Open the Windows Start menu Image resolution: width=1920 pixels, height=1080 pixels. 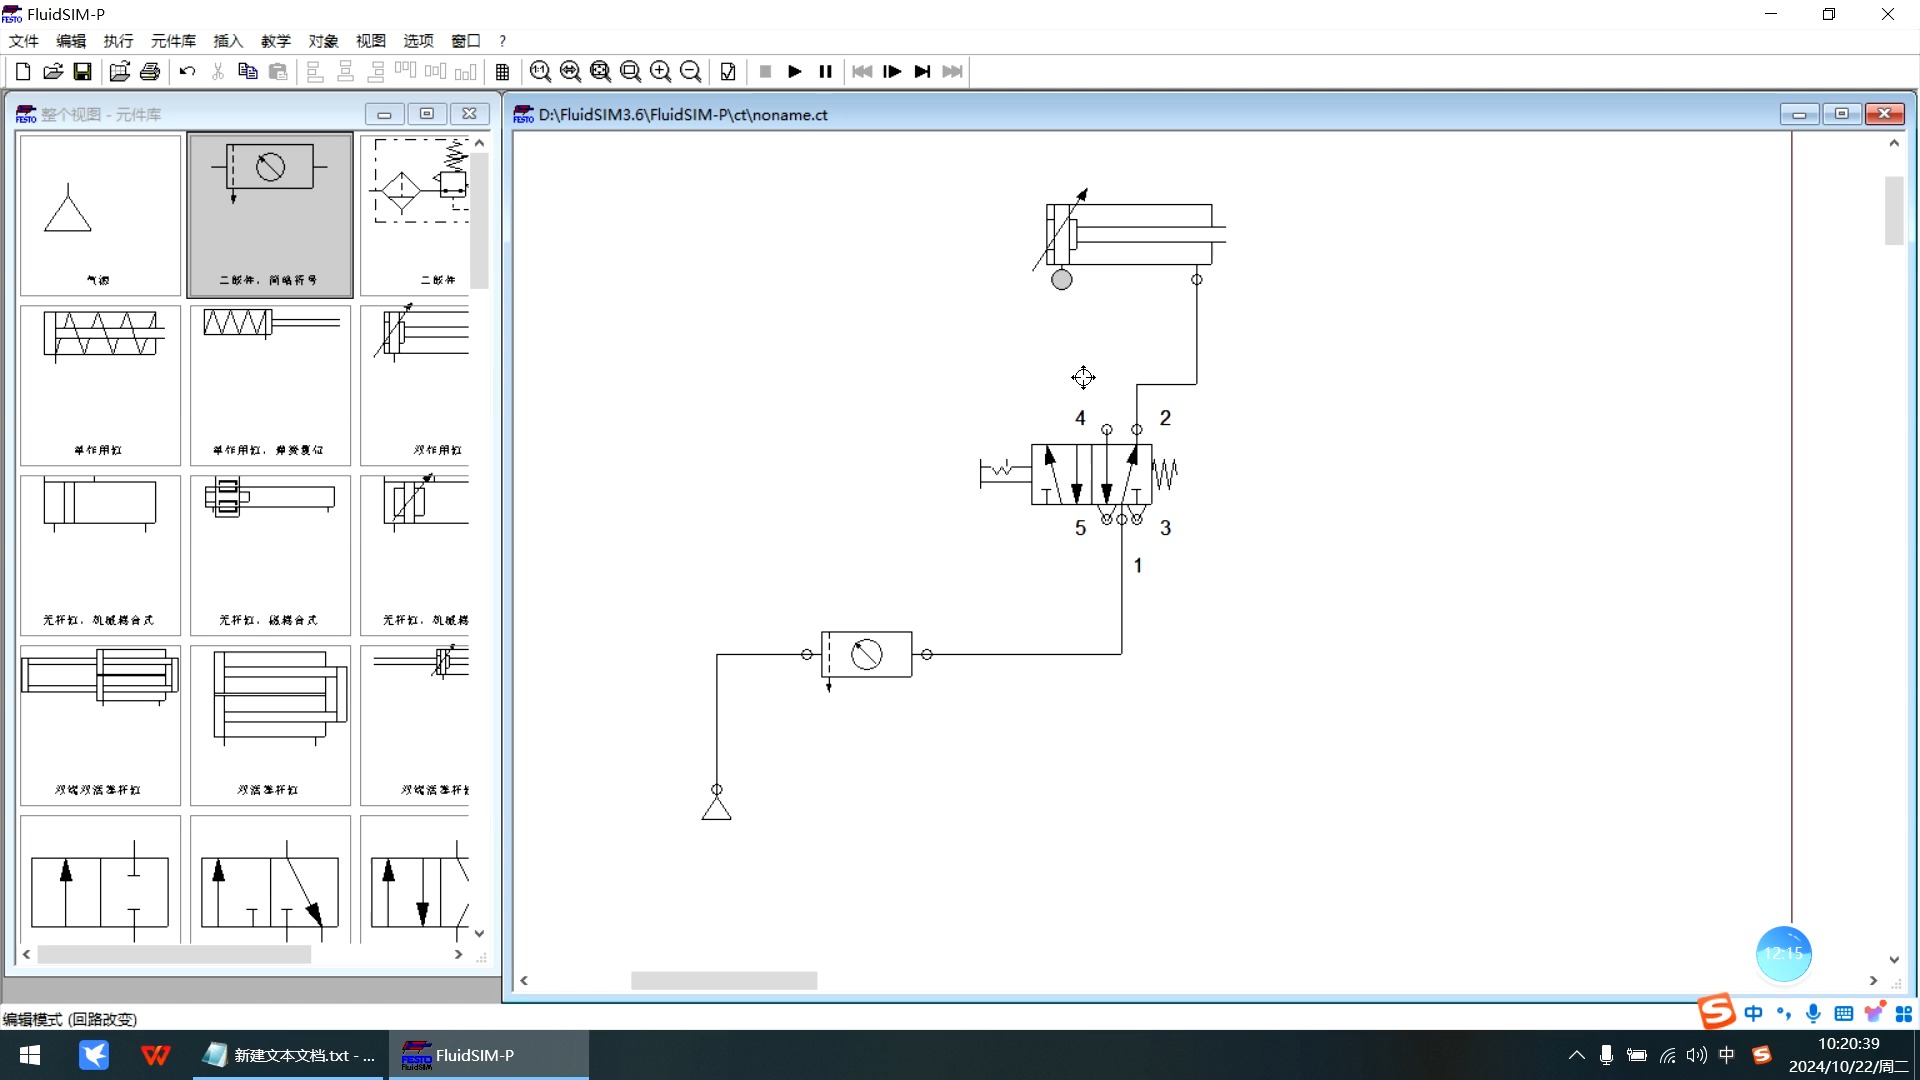click(x=30, y=1055)
